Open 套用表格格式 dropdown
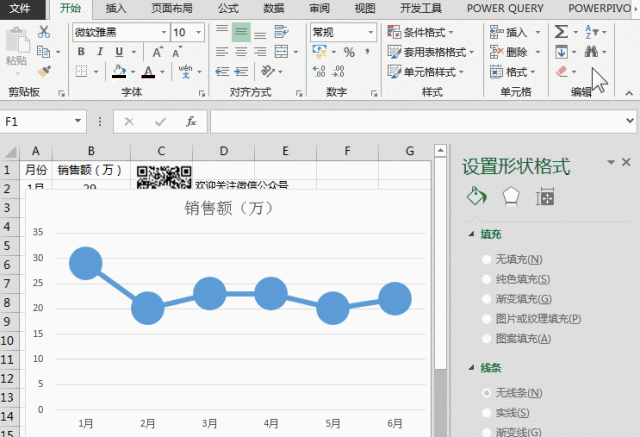640x437 pixels. point(431,52)
